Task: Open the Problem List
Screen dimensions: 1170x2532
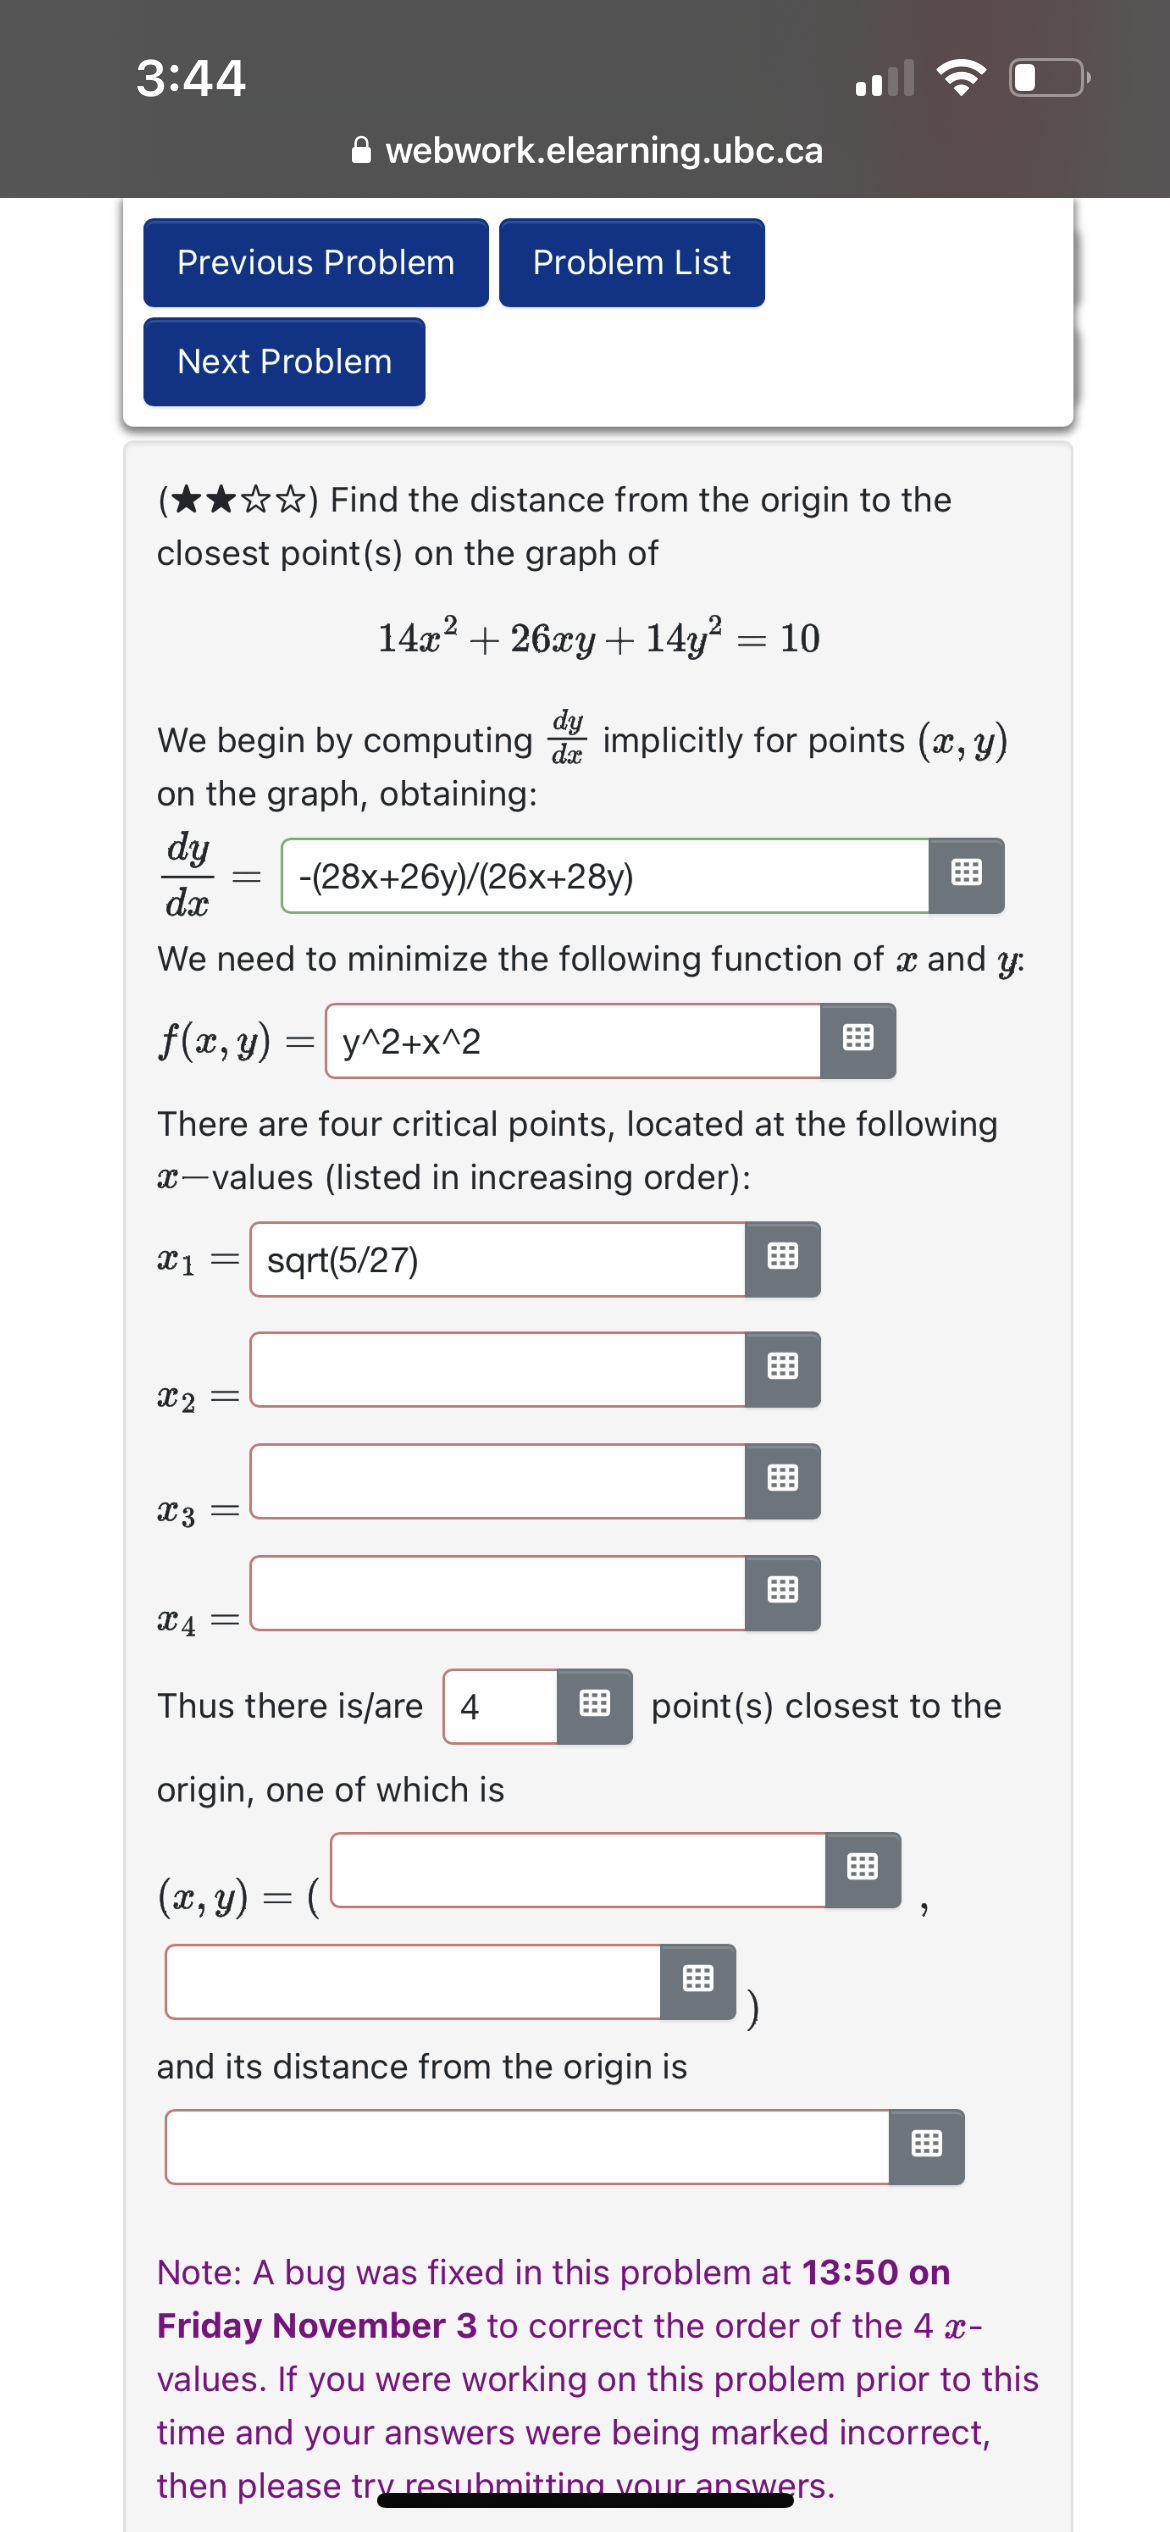Action: pyautogui.click(x=630, y=262)
